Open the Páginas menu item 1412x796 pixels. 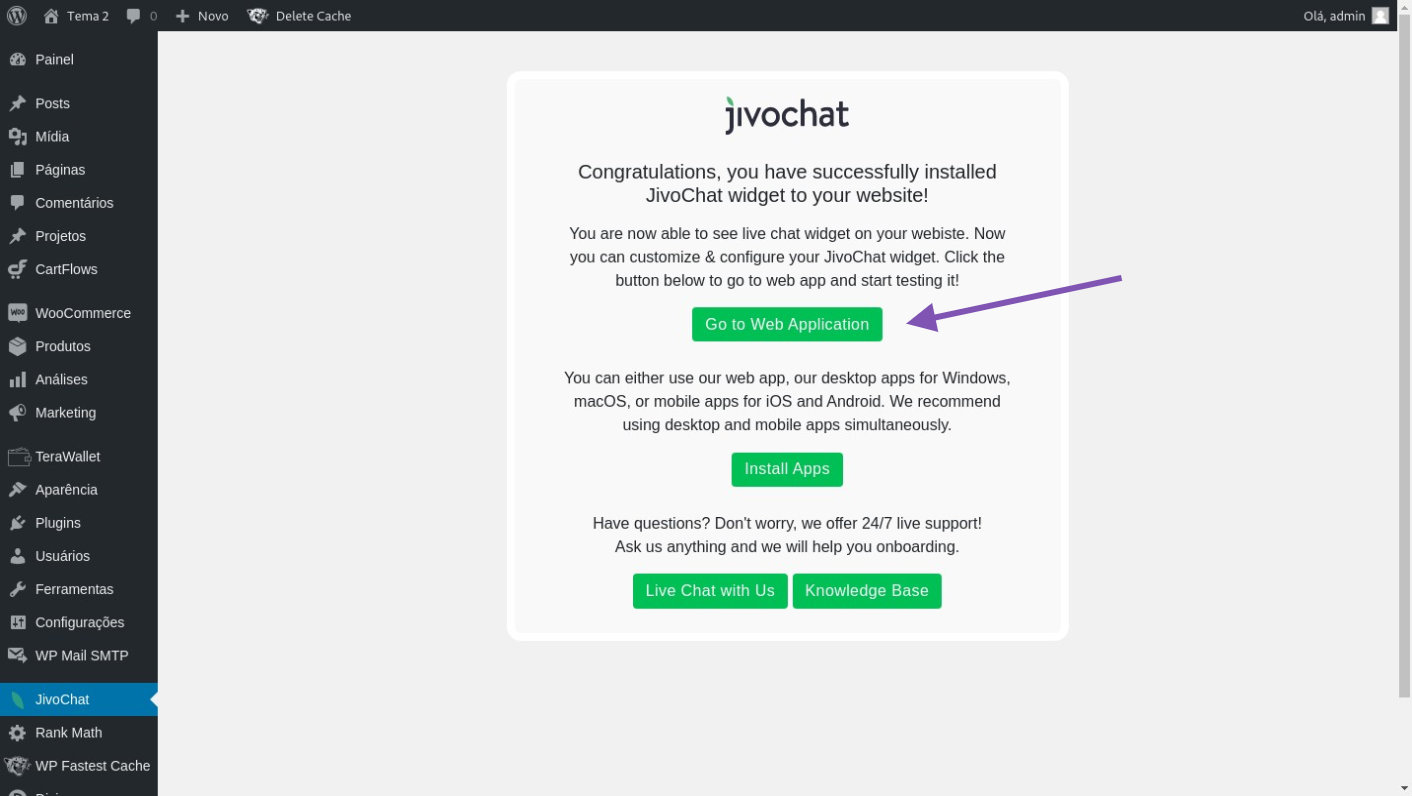pos(79,170)
